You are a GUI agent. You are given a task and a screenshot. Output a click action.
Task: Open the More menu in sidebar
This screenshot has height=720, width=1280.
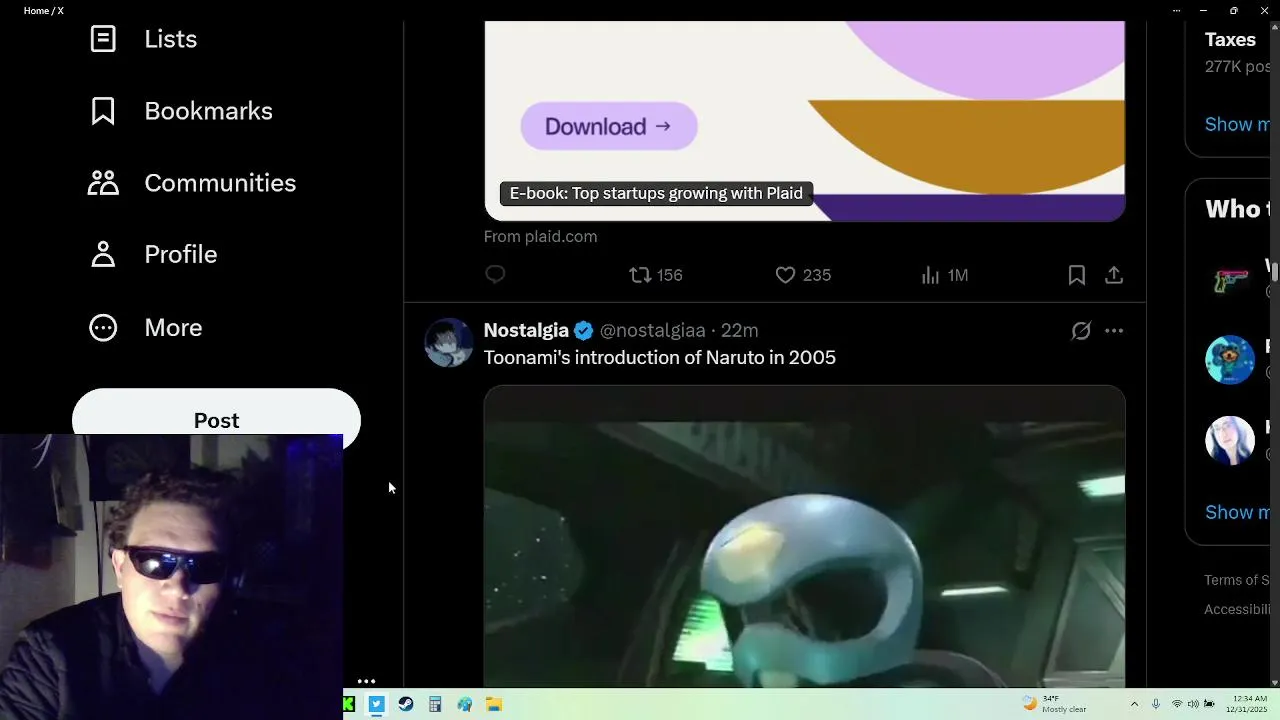(146, 327)
